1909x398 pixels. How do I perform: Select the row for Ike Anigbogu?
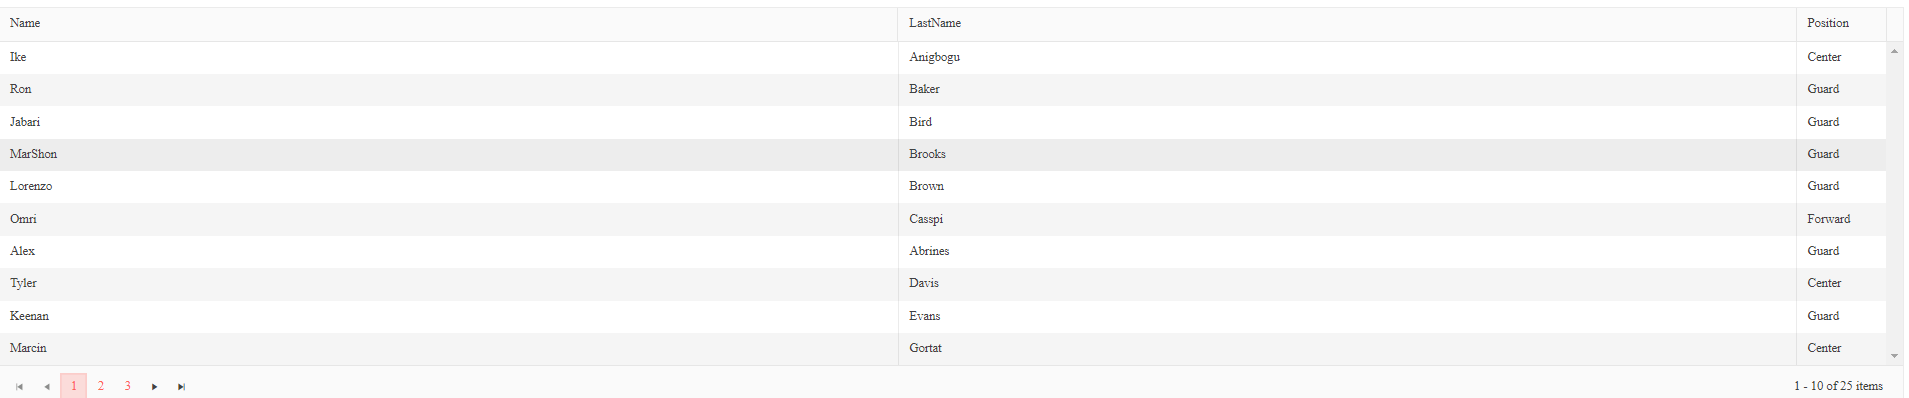tap(943, 57)
